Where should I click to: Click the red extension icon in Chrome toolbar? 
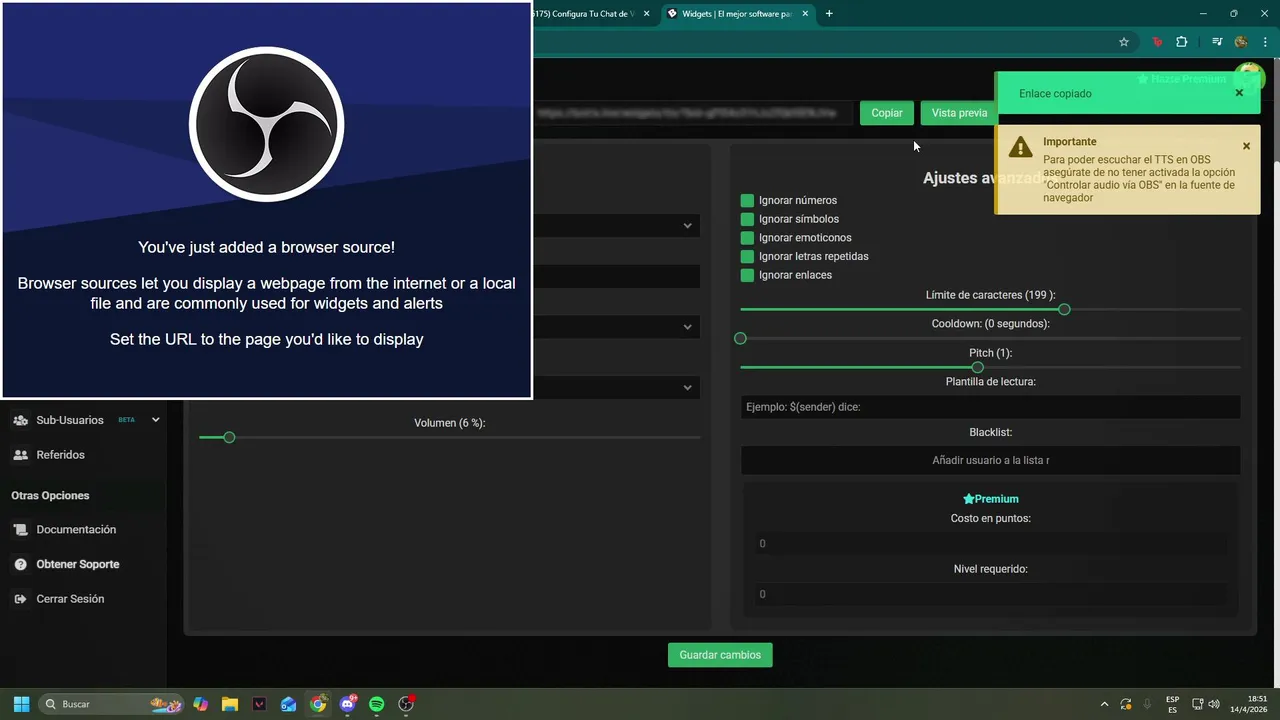pos(1158,42)
